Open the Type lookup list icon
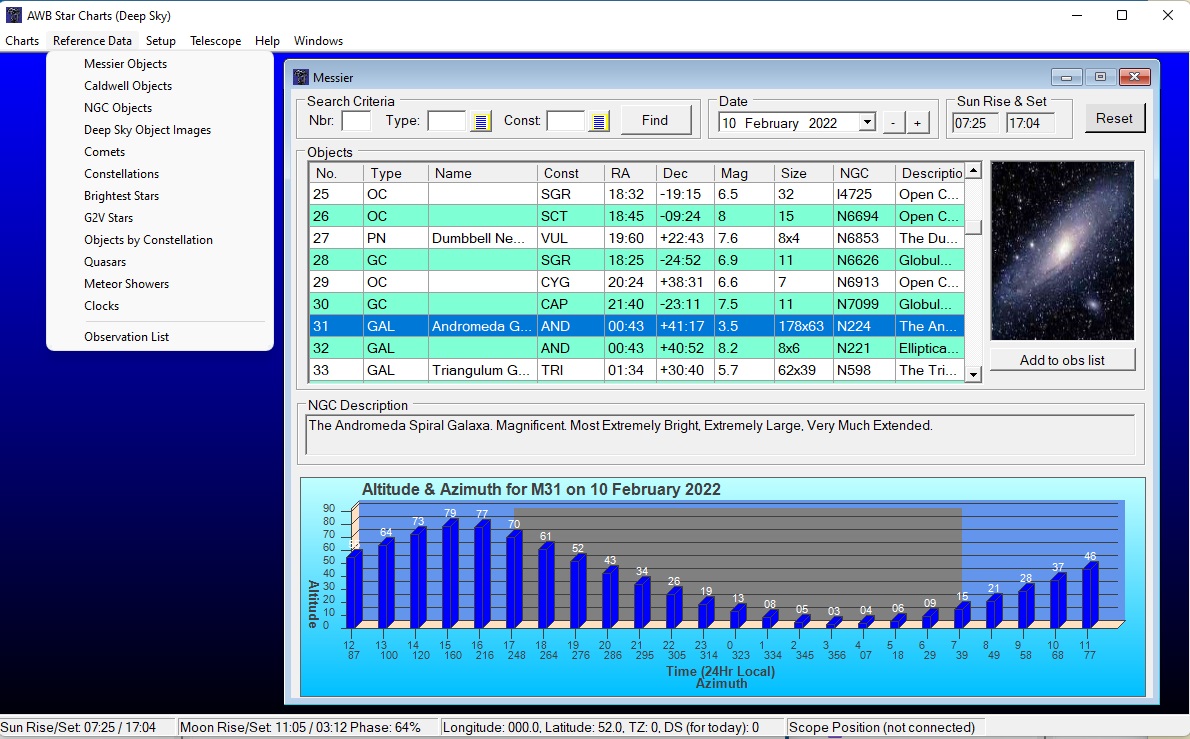 click(x=481, y=122)
